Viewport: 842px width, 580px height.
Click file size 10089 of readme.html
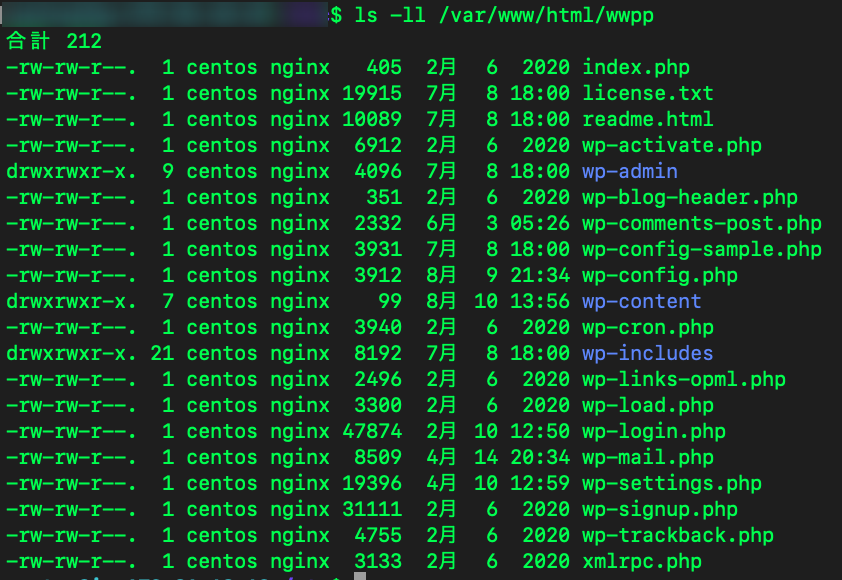[372, 120]
